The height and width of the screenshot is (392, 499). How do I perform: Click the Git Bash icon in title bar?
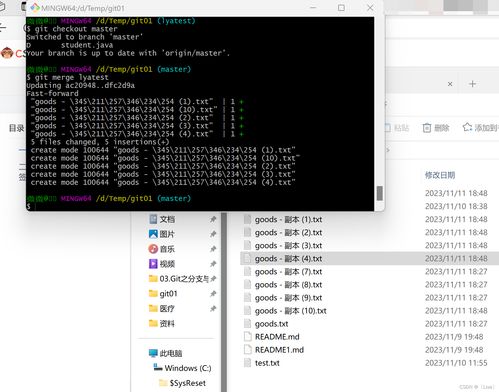pyautogui.click(x=35, y=8)
